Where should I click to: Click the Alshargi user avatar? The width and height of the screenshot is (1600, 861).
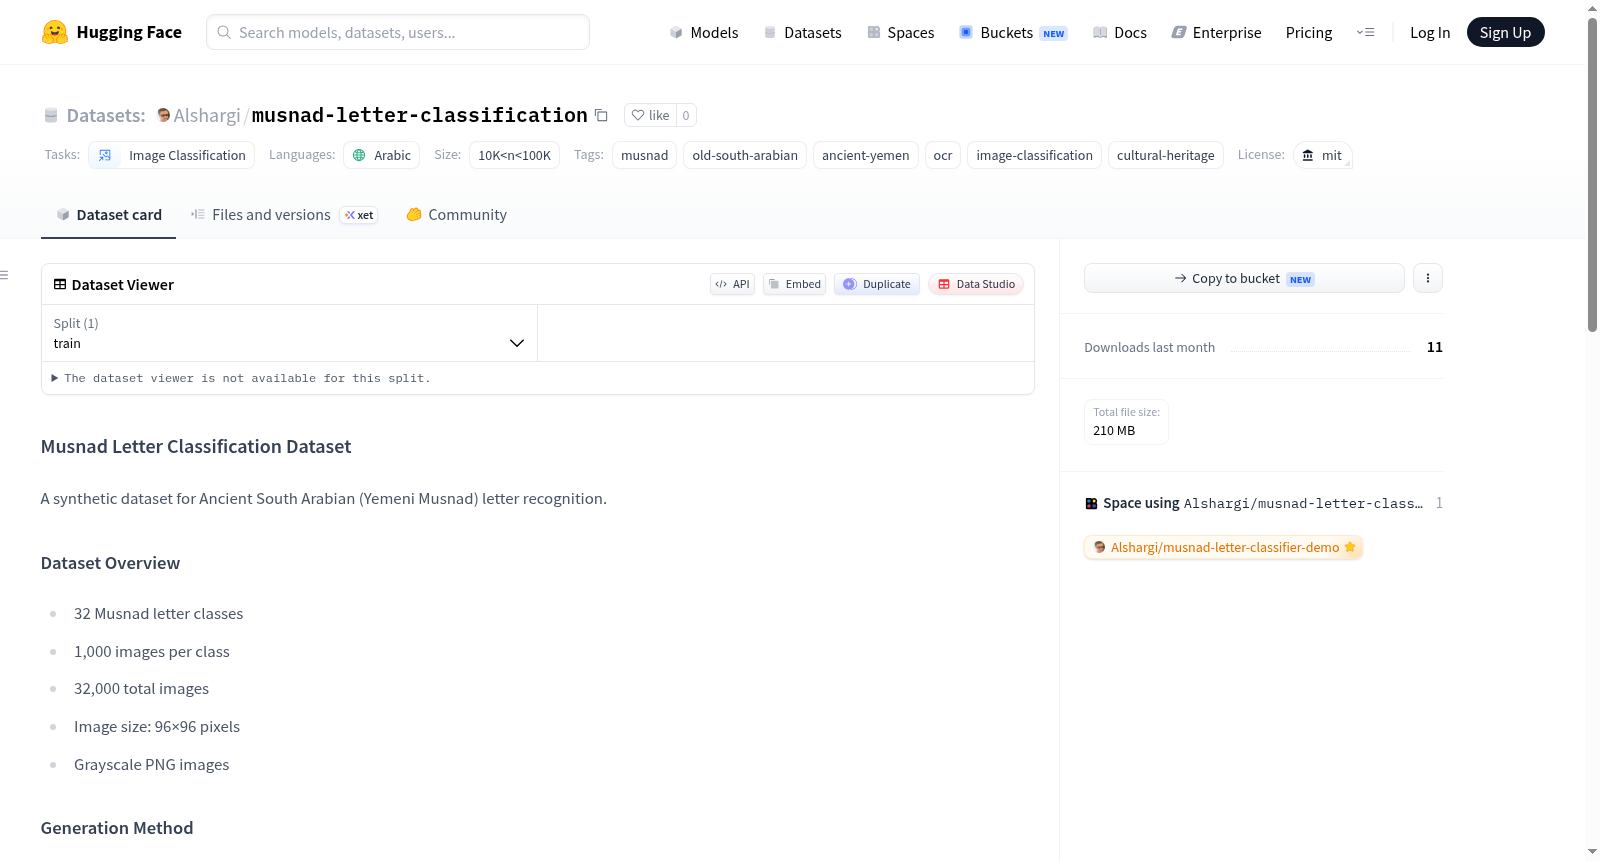[164, 115]
